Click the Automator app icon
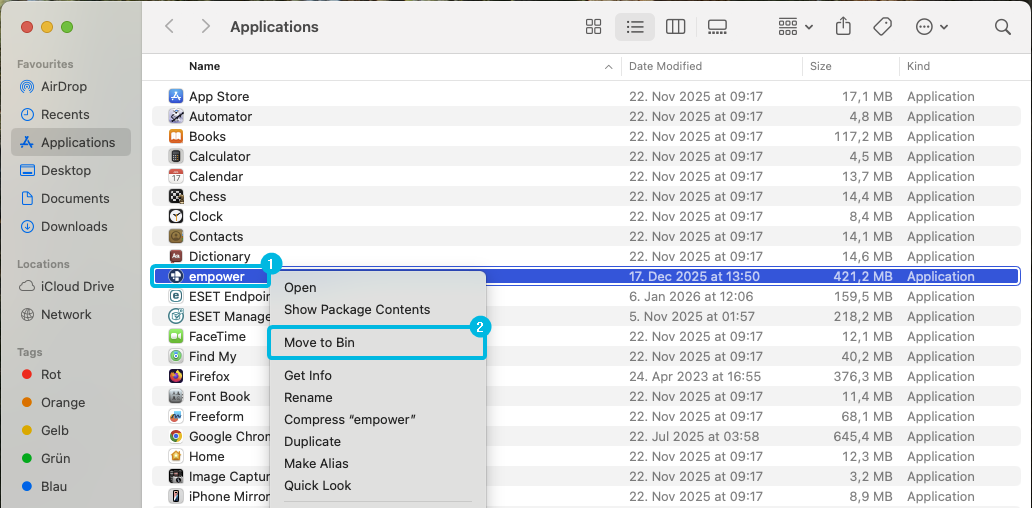This screenshot has width=1032, height=508. pyautogui.click(x=176, y=116)
